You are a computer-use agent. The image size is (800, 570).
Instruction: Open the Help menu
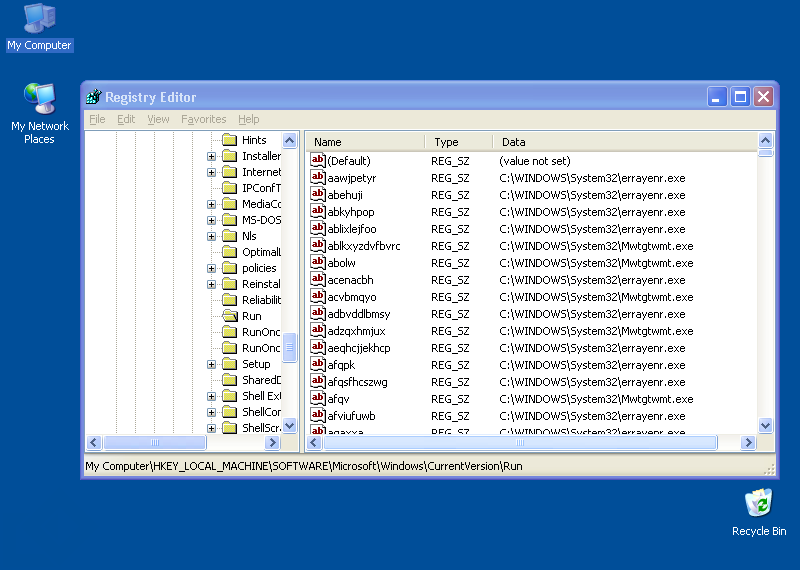[248, 119]
